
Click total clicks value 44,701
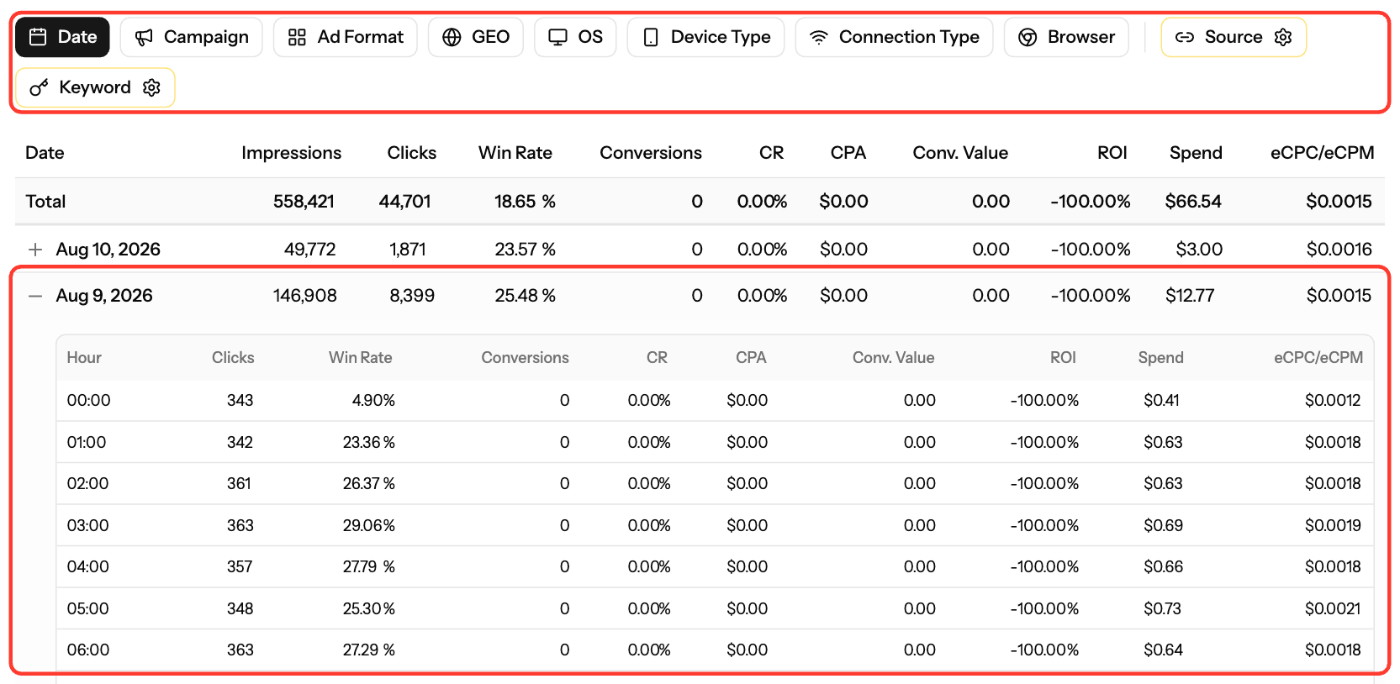coord(405,201)
